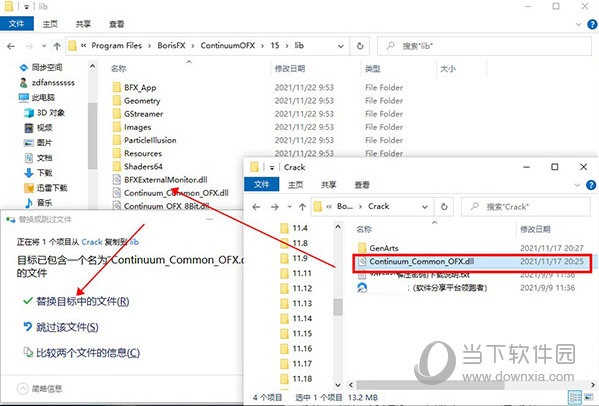This screenshot has width=599, height=406.
Task: Click the back arrow in Crack window
Action: coord(256,207)
